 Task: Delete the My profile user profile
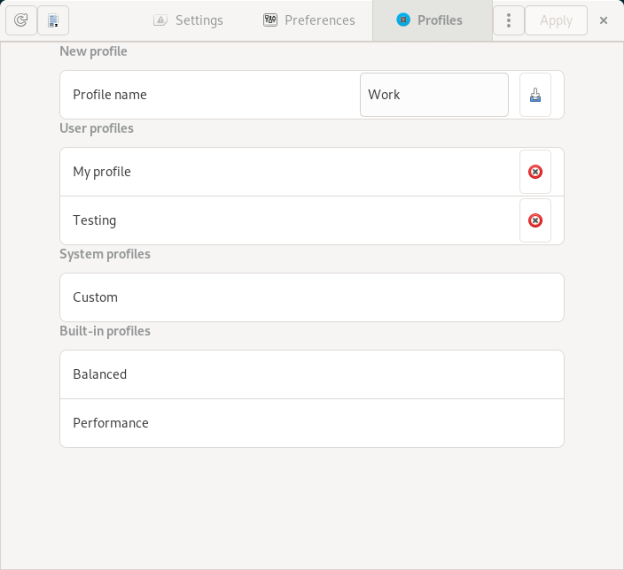(535, 172)
